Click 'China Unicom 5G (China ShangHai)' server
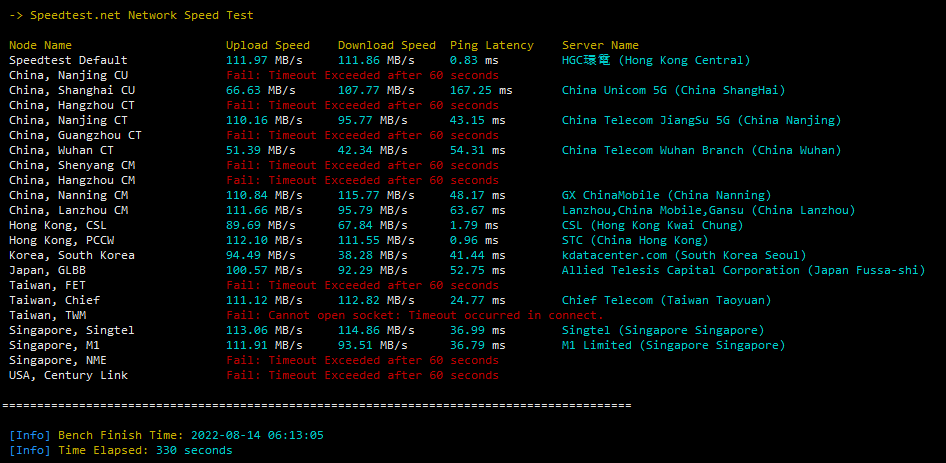946x463 pixels. (674, 91)
